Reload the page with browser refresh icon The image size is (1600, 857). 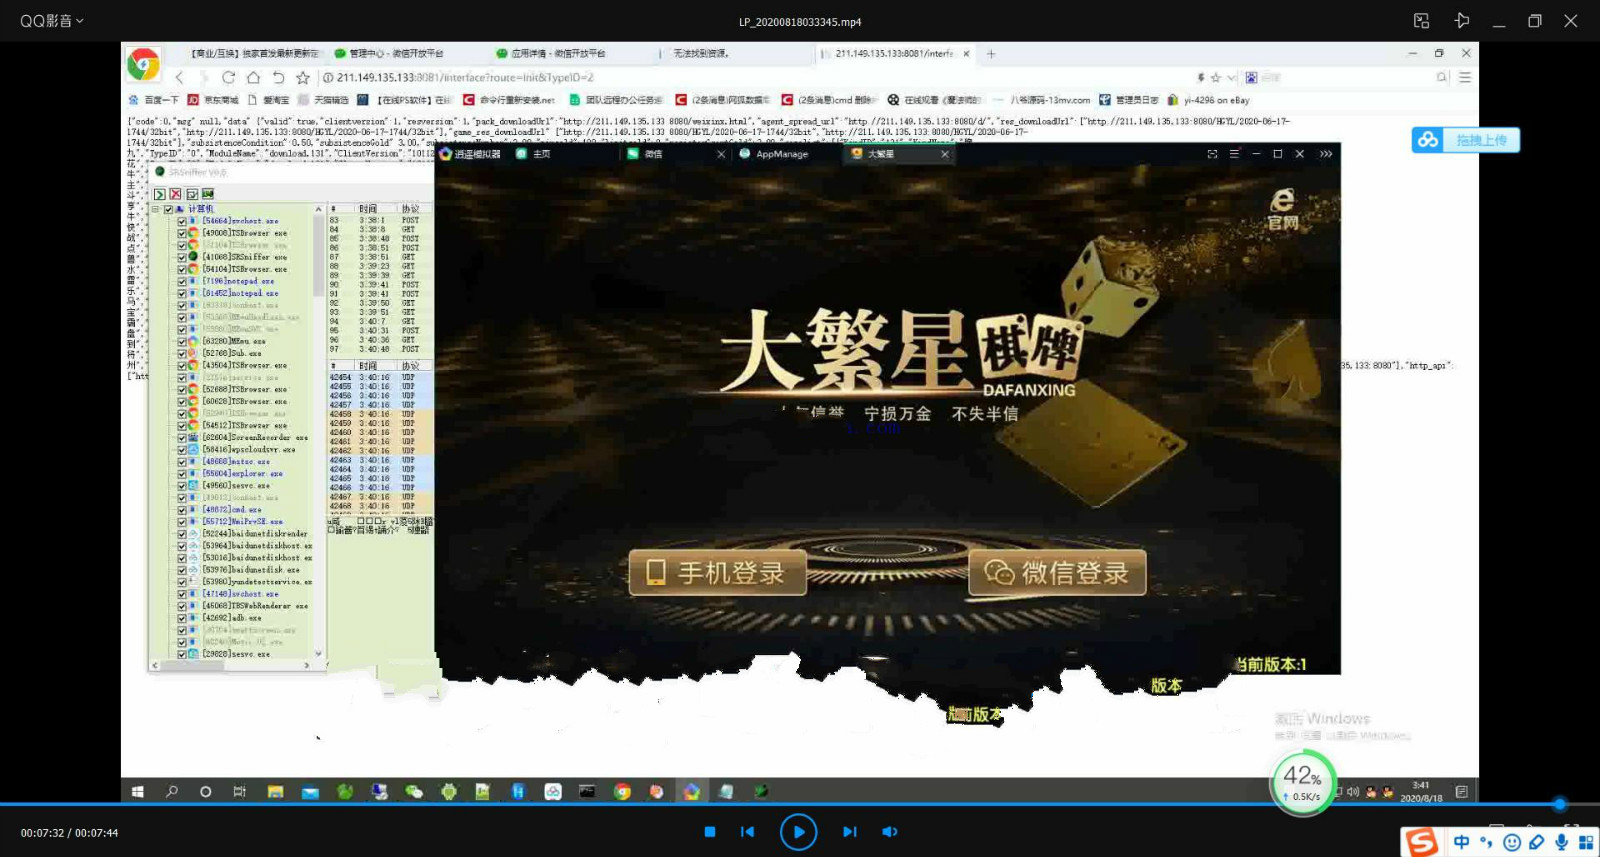coord(228,77)
